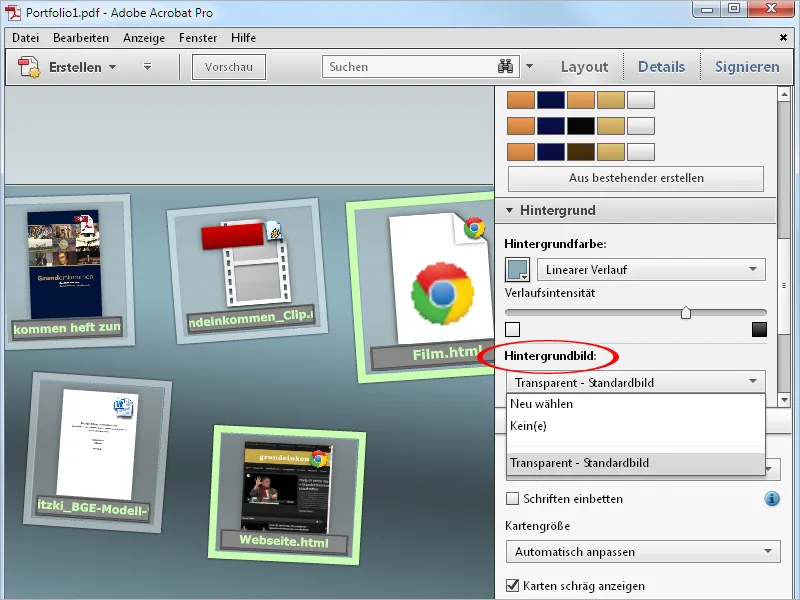Image resolution: width=800 pixels, height=600 pixels.
Task: Click the Vorschau button
Action: 229,67
